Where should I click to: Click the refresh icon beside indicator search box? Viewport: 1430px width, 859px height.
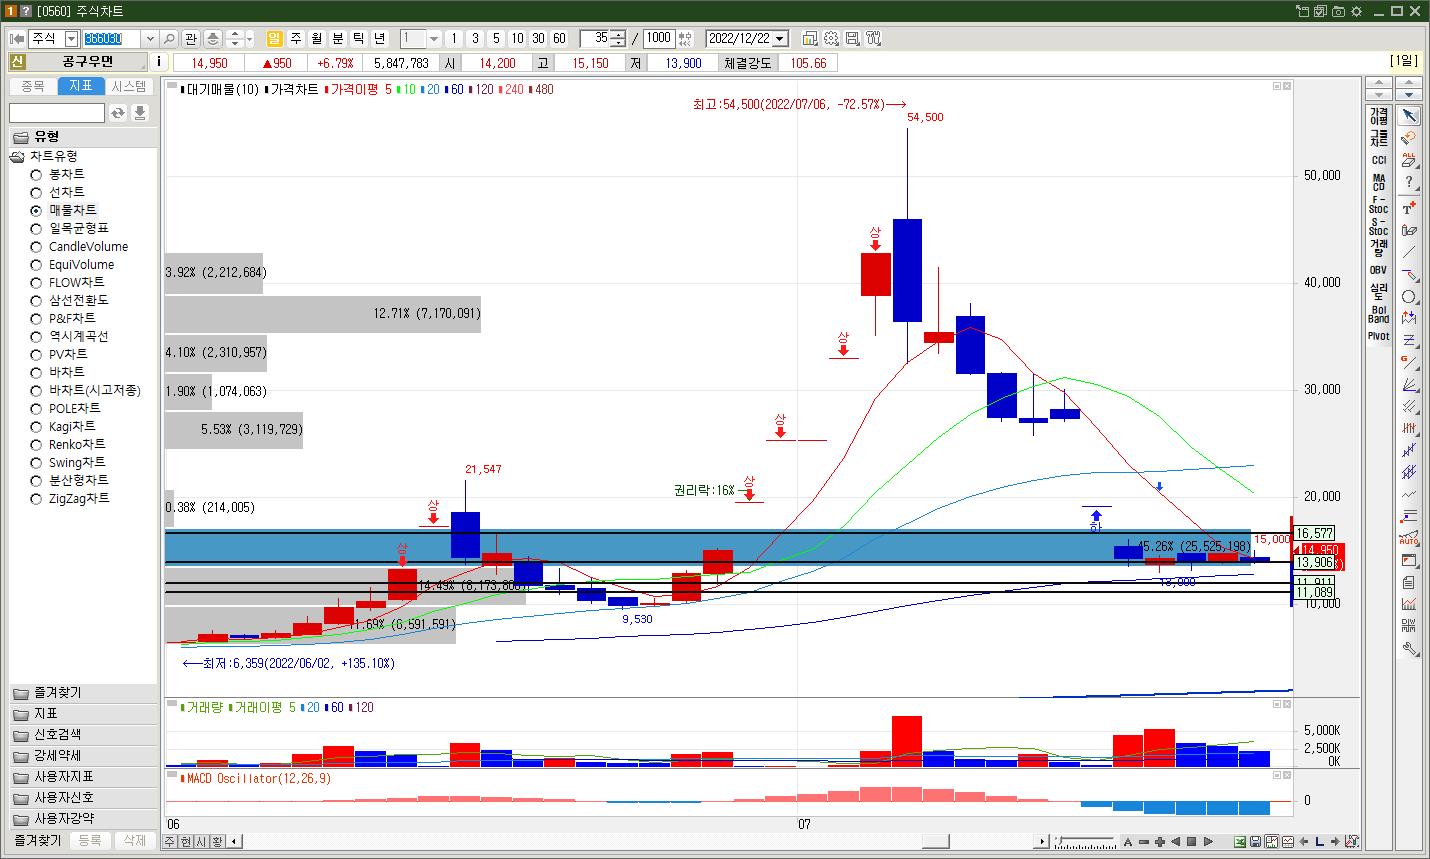click(x=118, y=113)
